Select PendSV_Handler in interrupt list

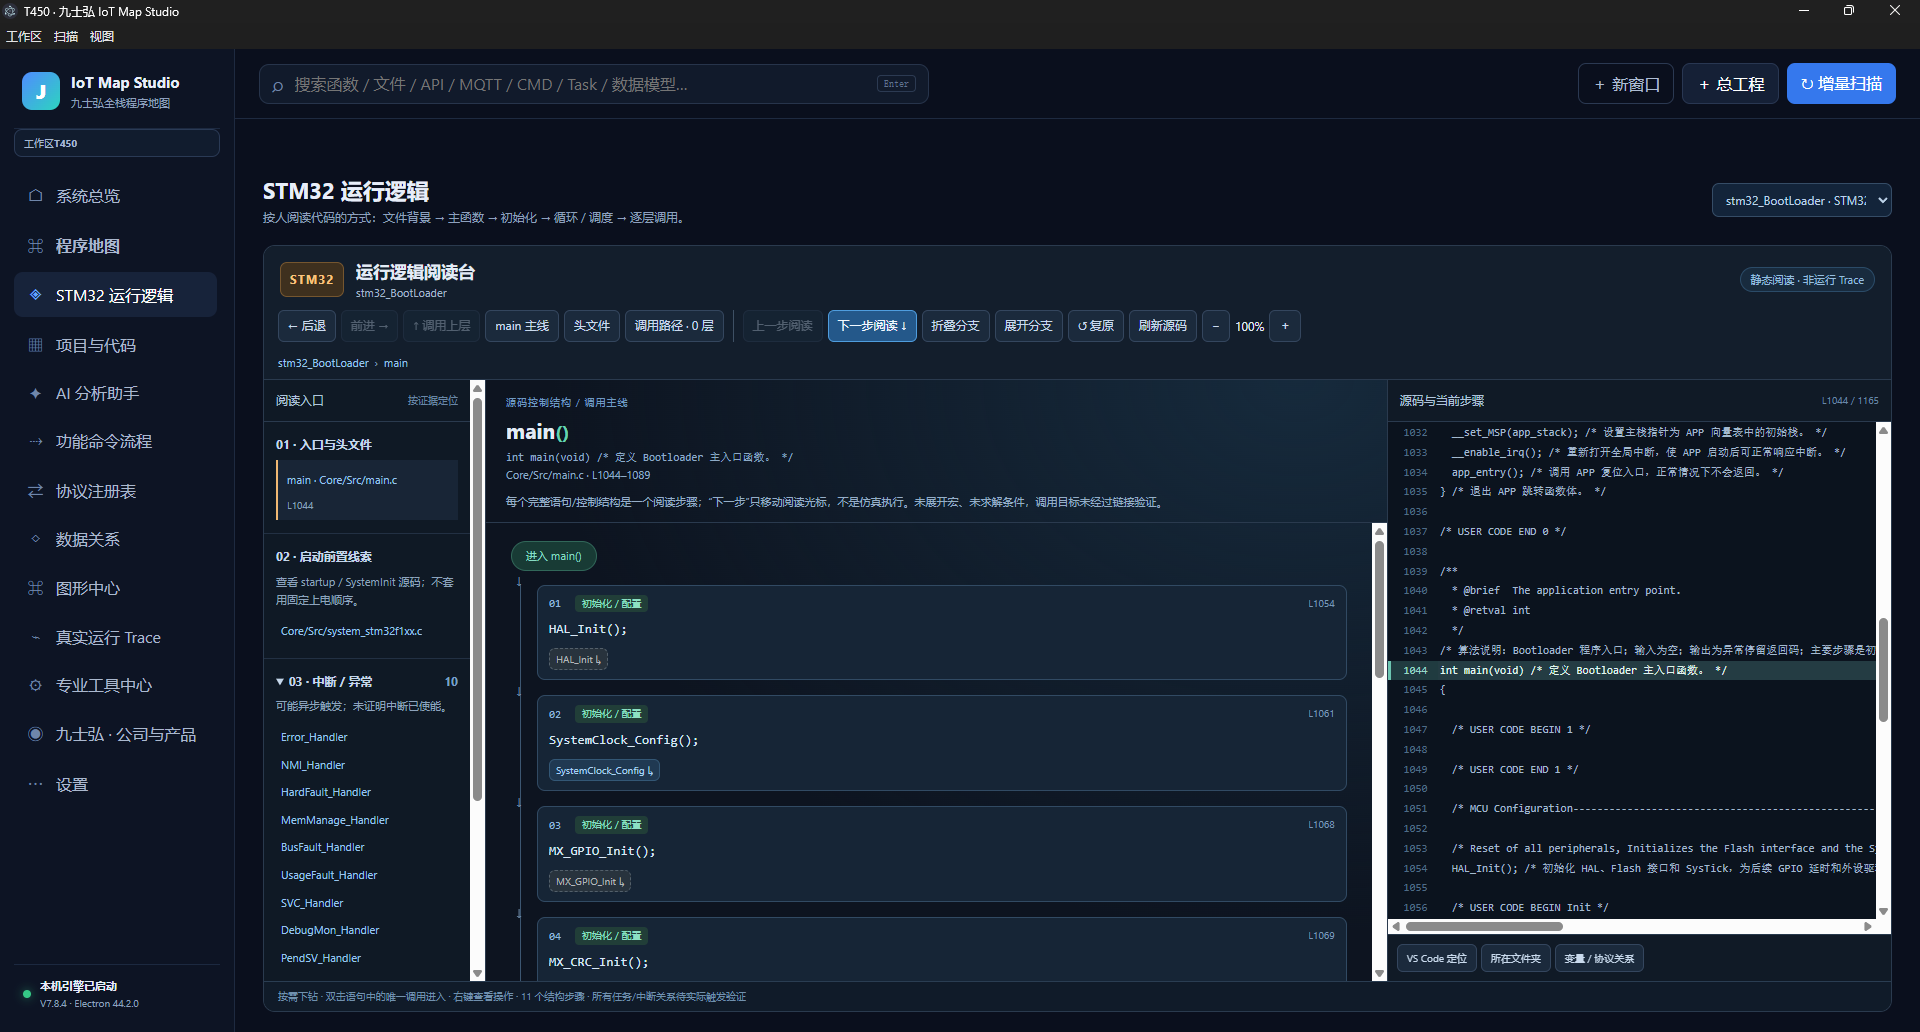(x=321, y=958)
